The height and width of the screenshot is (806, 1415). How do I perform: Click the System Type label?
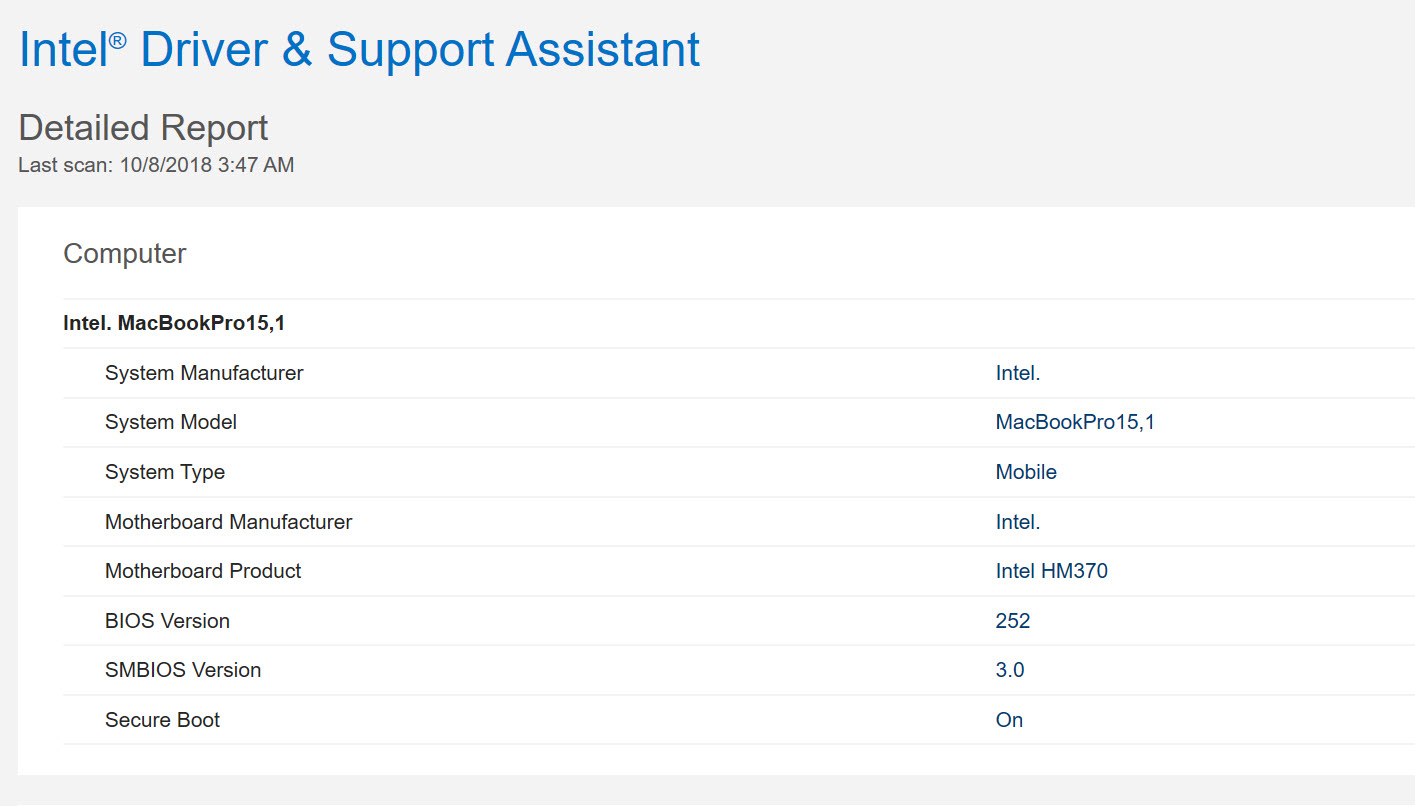pos(165,472)
